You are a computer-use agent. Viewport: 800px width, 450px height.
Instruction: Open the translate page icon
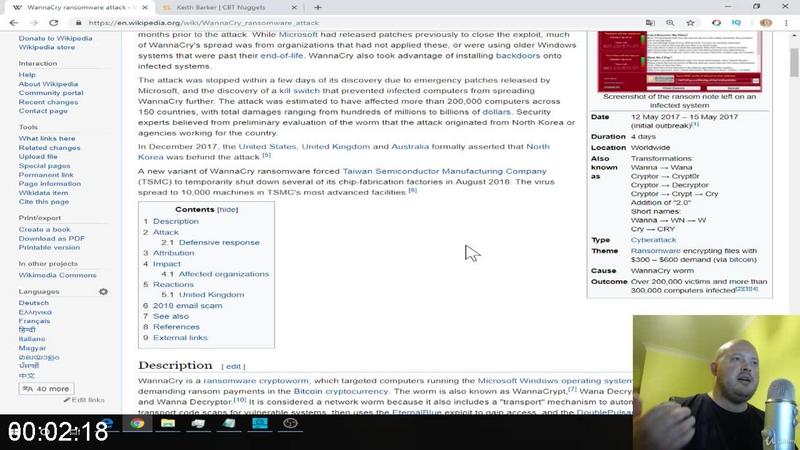(650, 23)
